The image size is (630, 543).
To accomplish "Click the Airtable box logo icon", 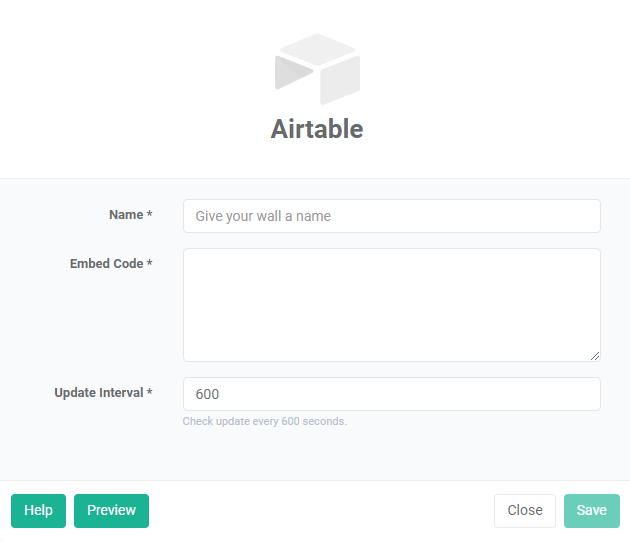I will [317, 70].
